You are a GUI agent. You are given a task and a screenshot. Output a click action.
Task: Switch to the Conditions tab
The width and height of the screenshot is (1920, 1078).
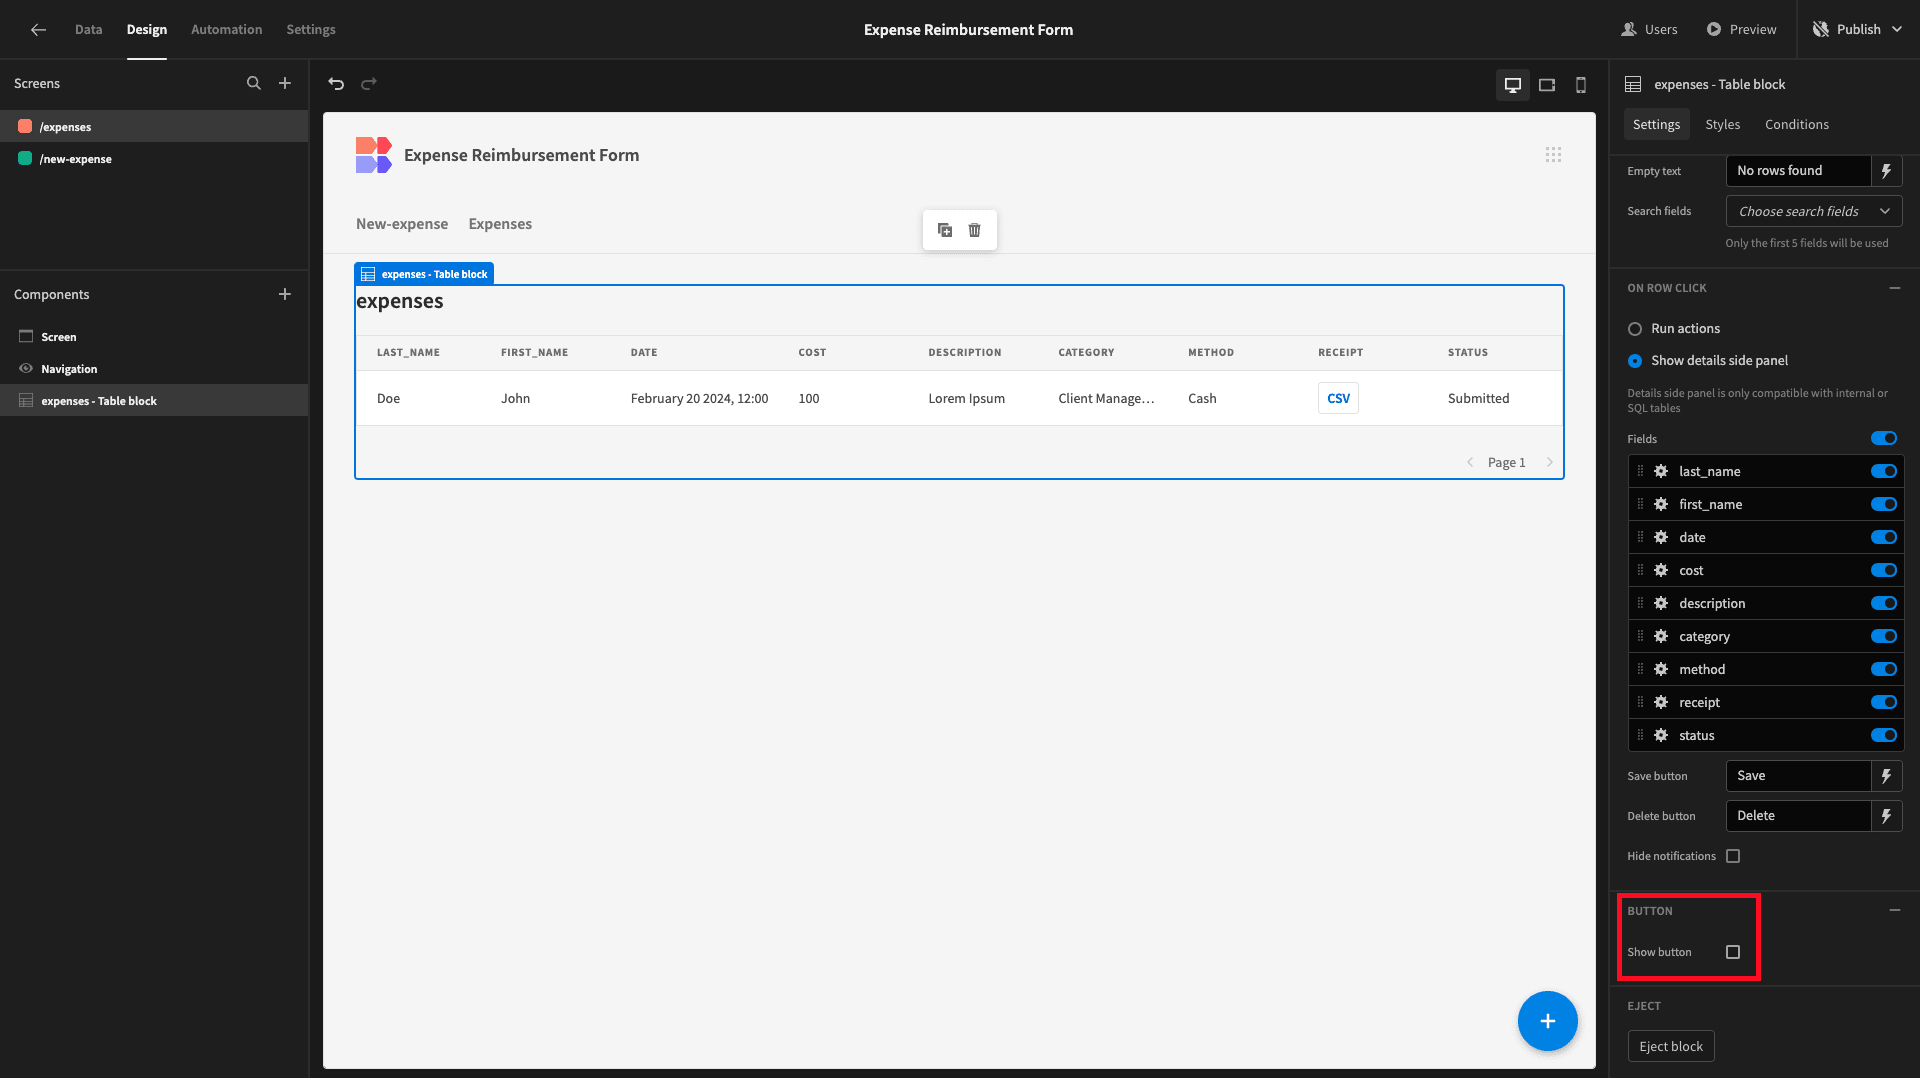1796,124
